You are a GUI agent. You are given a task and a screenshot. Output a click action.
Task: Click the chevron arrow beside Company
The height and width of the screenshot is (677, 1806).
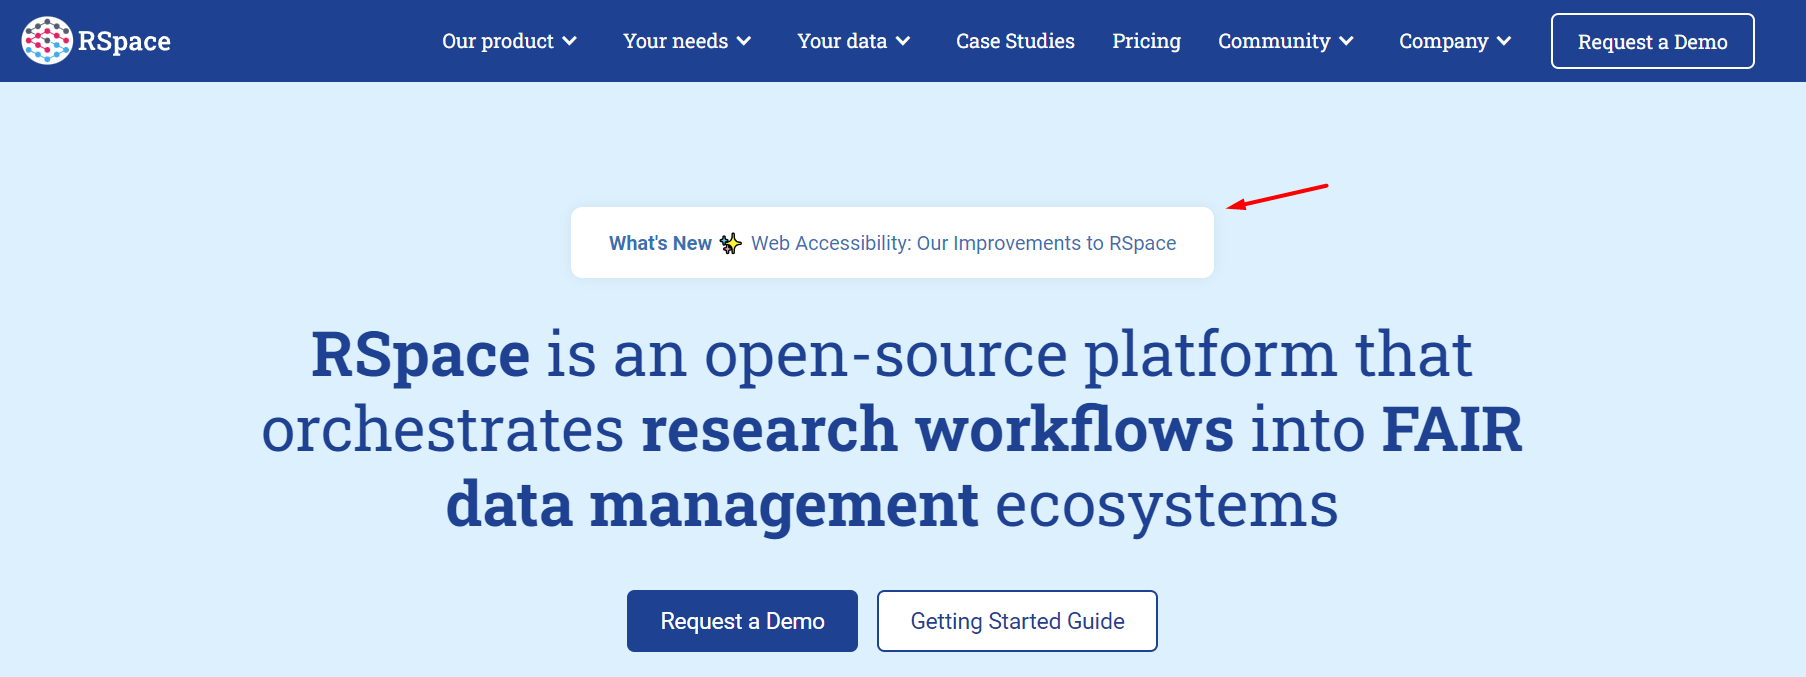[x=1504, y=41]
